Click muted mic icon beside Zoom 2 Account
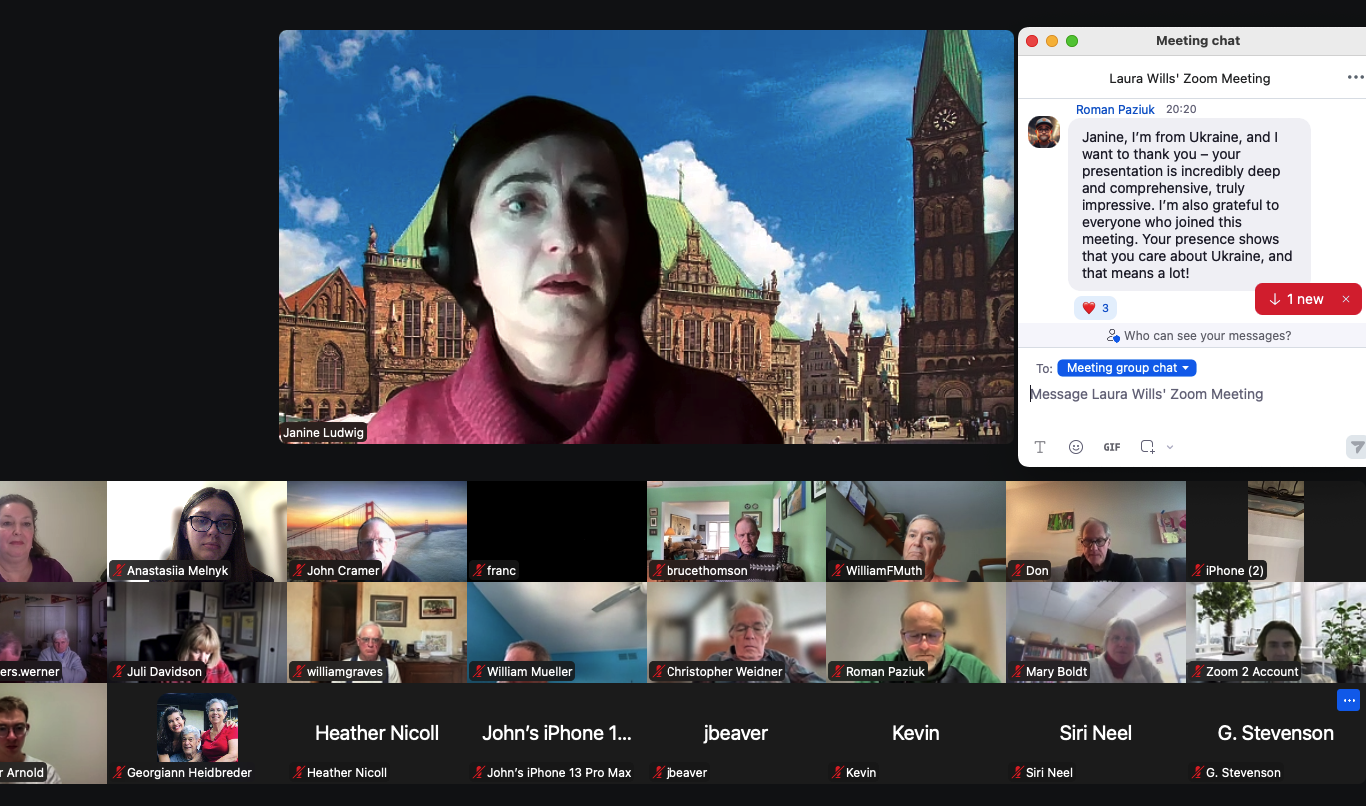 coord(1197,672)
